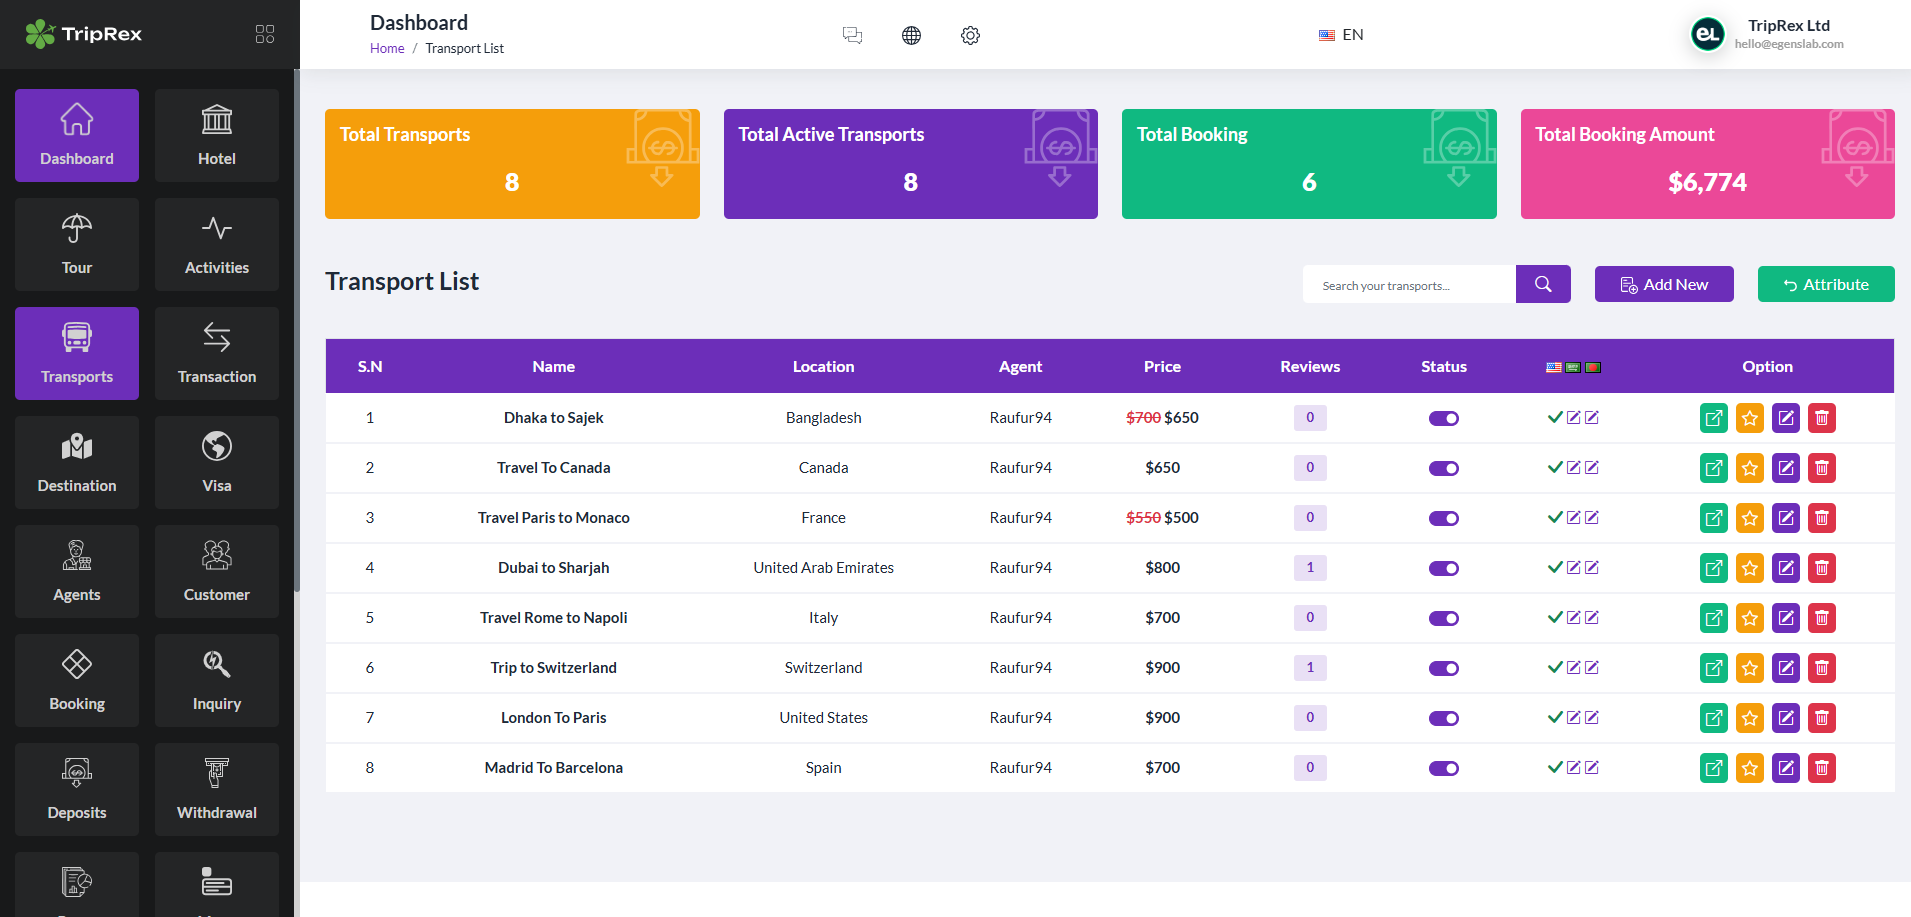Open settings gear icon in header
The image size is (1911, 917).
coord(970,35)
